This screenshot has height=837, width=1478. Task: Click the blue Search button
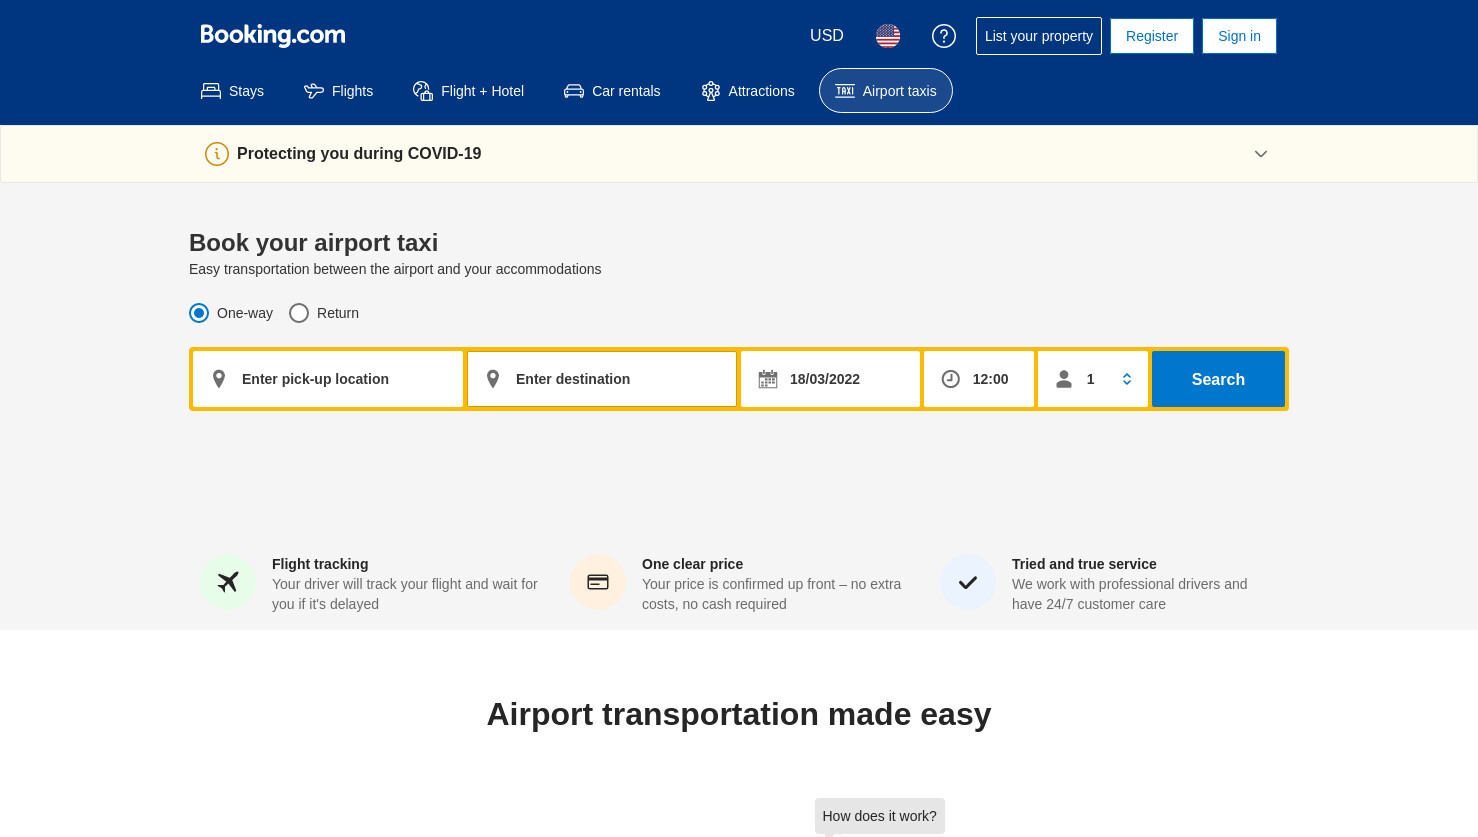click(x=1218, y=379)
